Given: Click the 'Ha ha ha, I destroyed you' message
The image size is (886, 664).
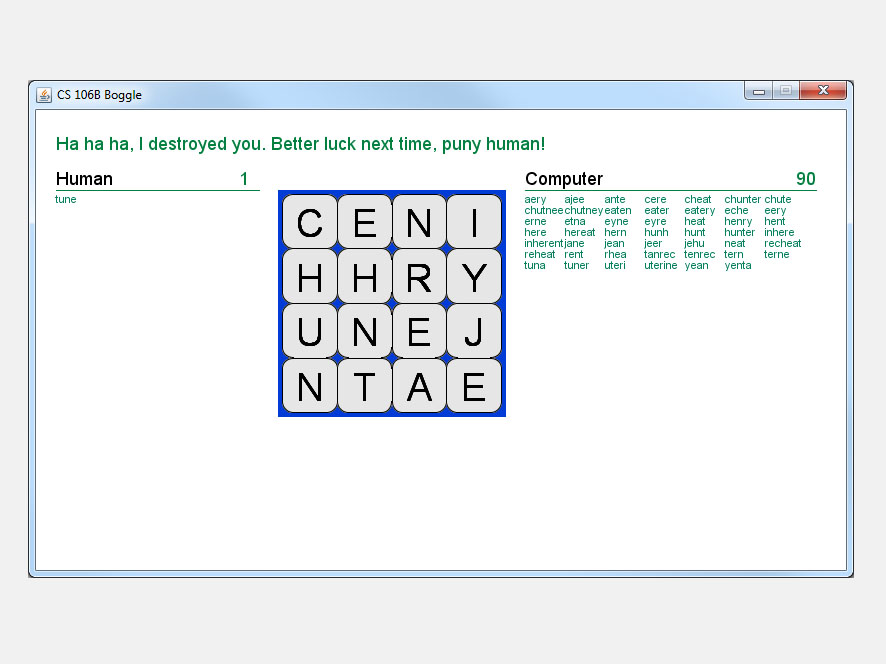Looking at the screenshot, I should (300, 144).
